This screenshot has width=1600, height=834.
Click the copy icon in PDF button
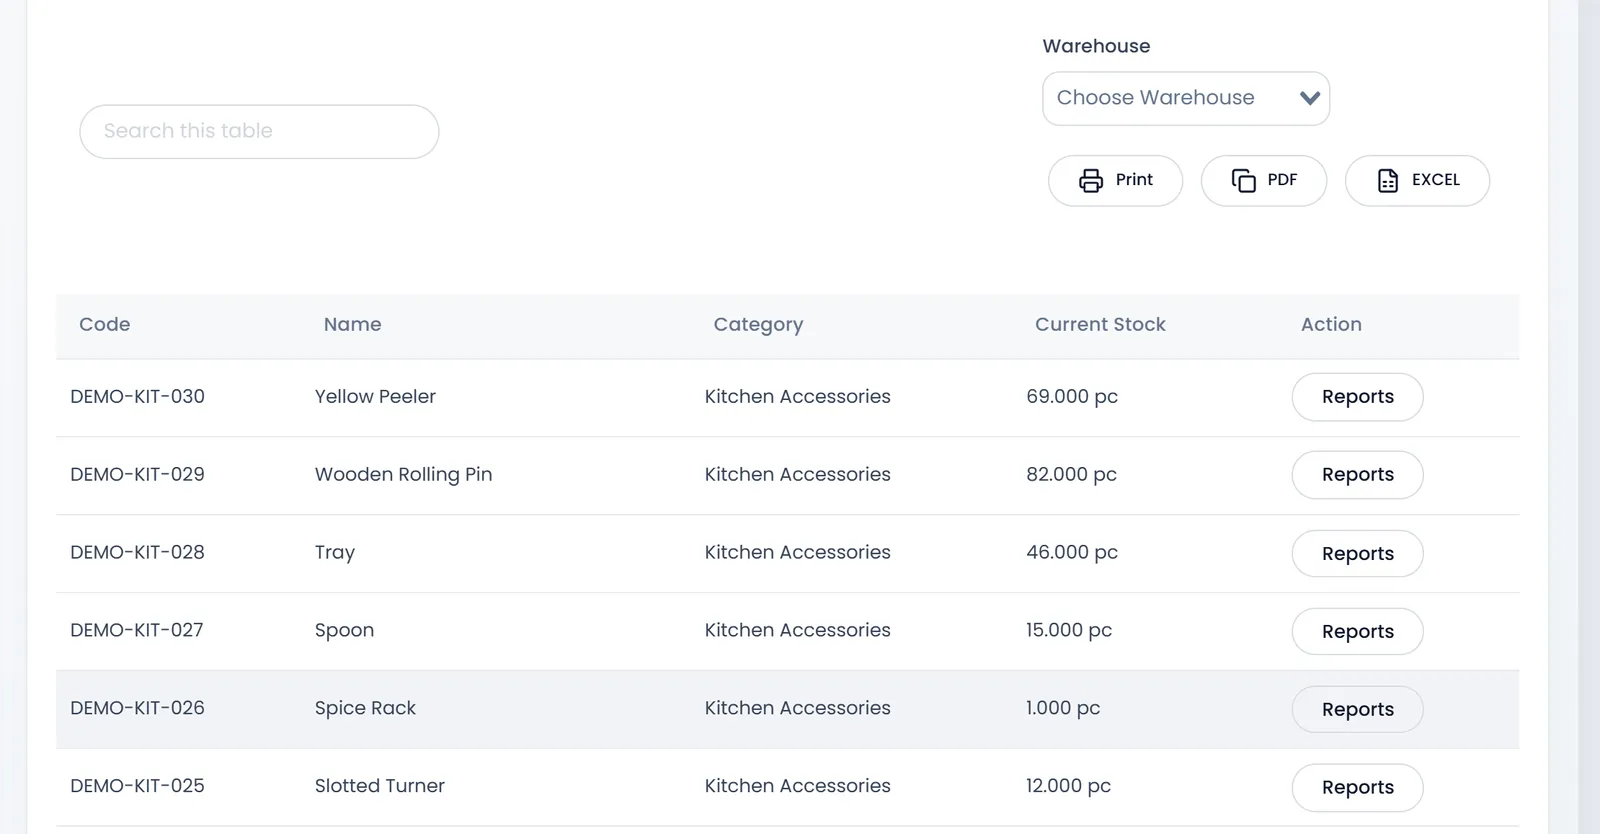pyautogui.click(x=1243, y=180)
